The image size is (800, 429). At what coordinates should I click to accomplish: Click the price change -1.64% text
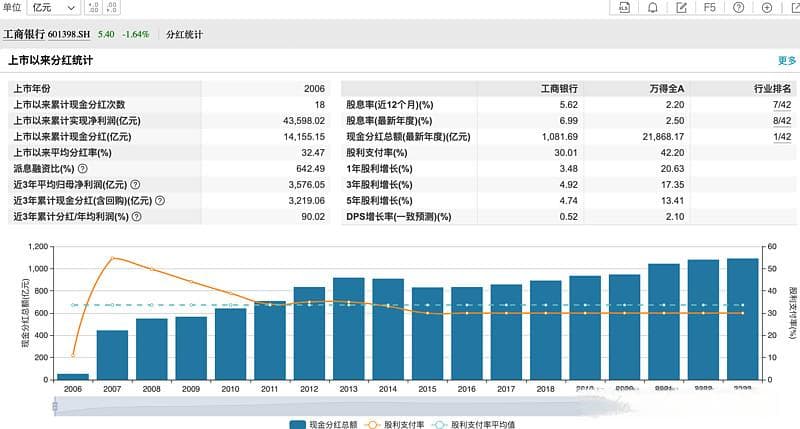pyautogui.click(x=136, y=34)
